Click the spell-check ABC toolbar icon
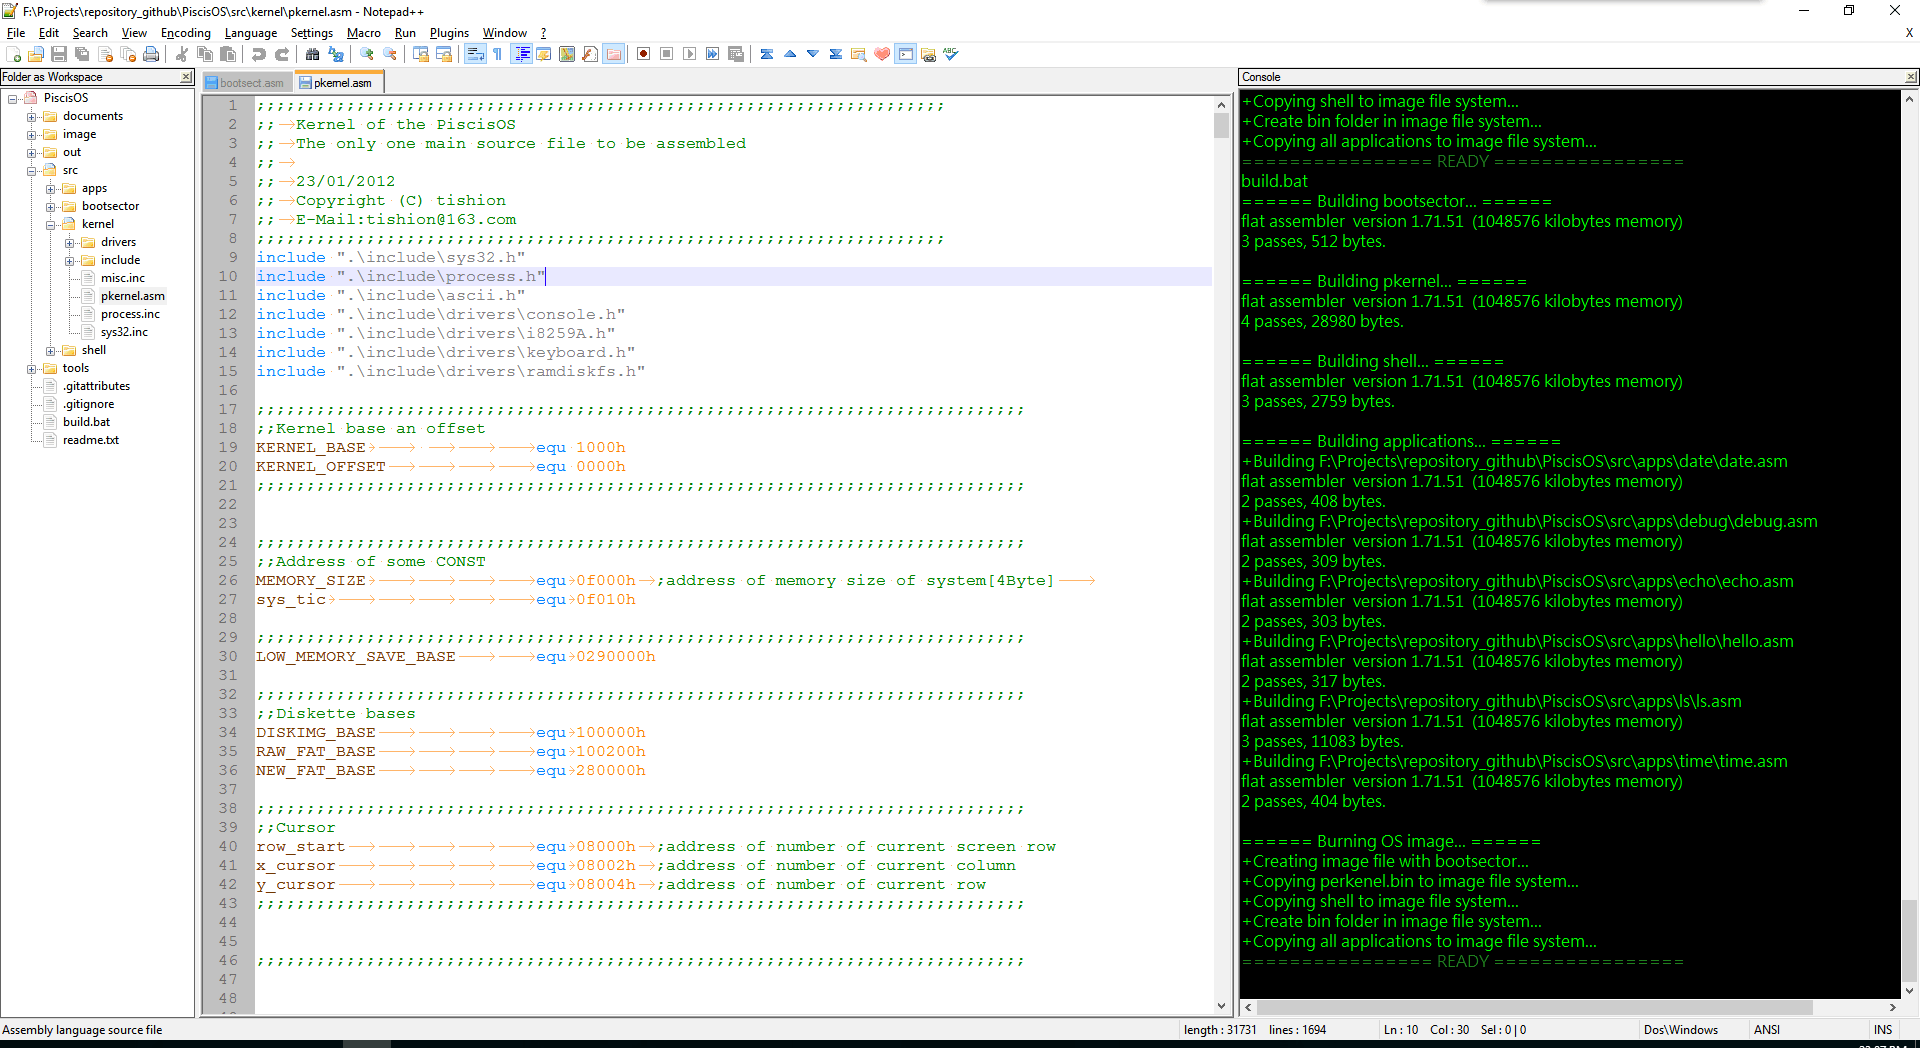1920x1048 pixels. (951, 54)
